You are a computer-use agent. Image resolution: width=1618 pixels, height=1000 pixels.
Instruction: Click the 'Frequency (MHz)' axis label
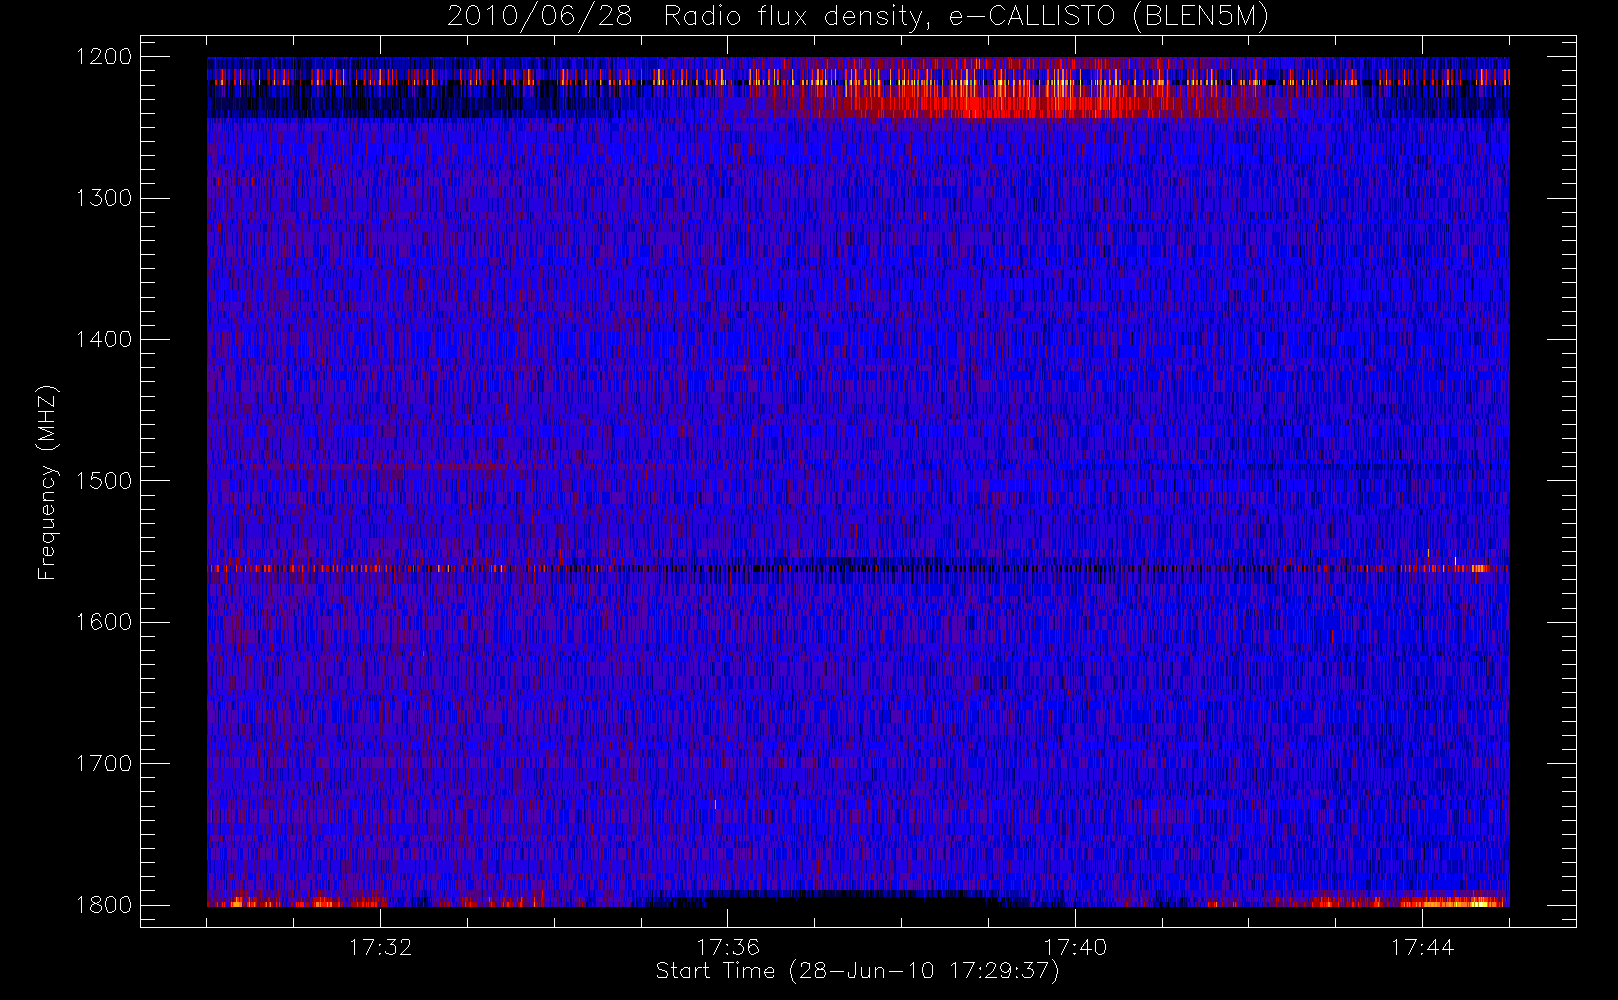(x=47, y=482)
